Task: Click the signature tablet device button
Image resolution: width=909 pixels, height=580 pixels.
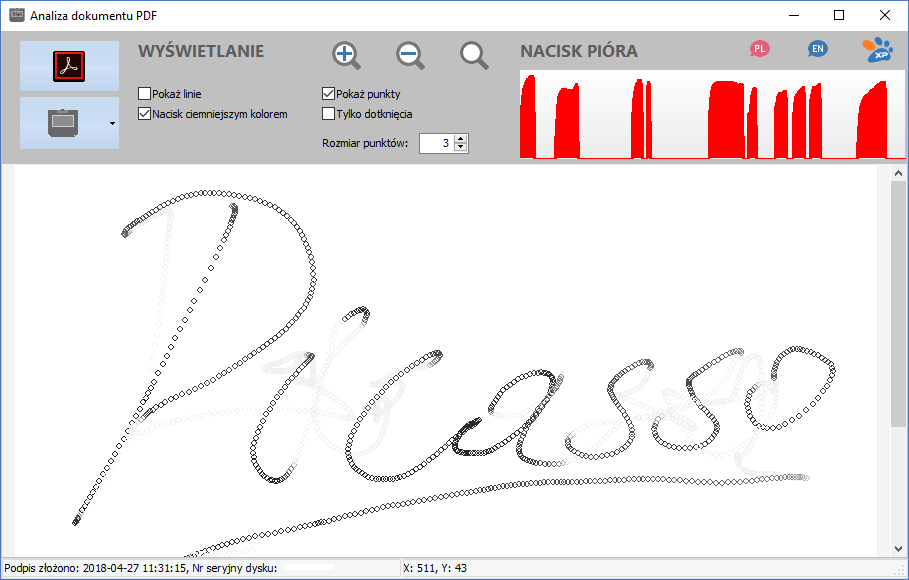Action: [x=63, y=123]
